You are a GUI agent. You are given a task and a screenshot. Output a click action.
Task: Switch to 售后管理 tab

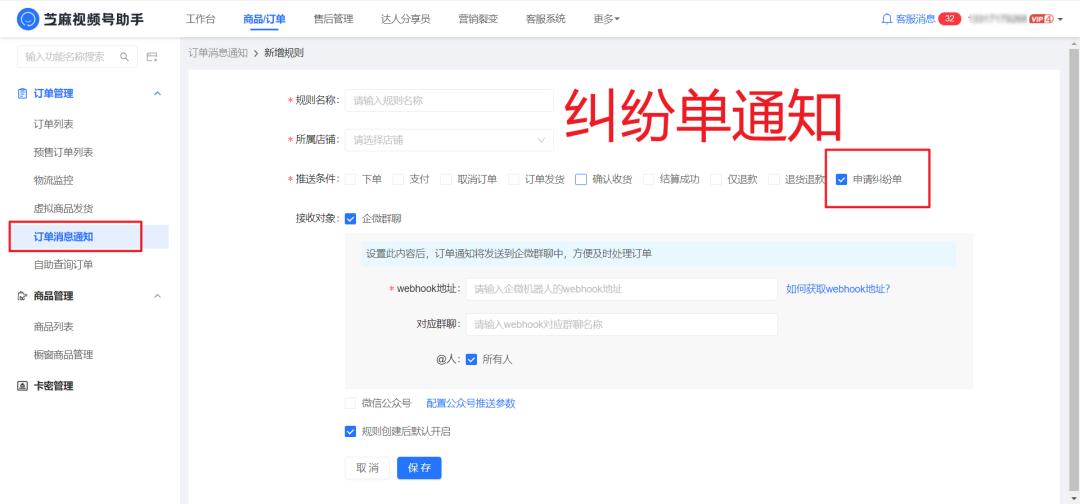pyautogui.click(x=333, y=19)
